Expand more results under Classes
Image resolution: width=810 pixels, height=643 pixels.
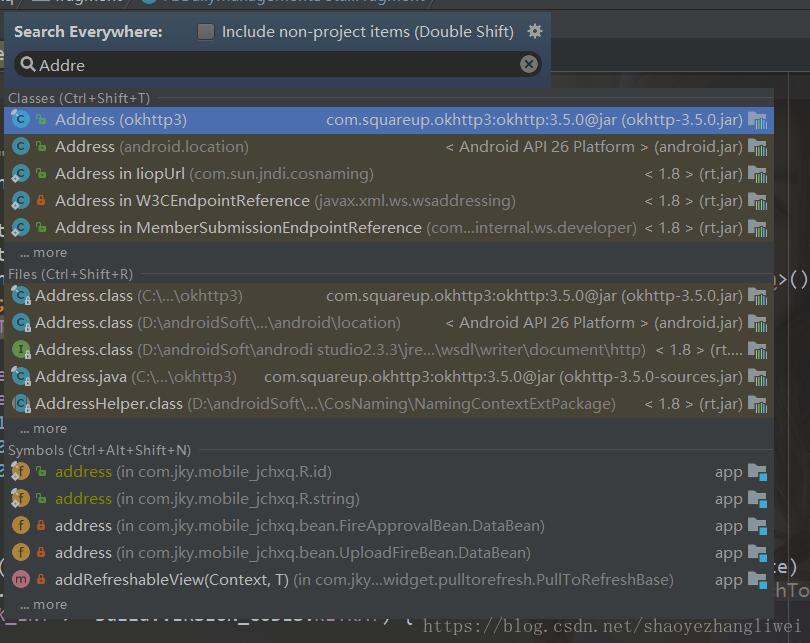[43, 253]
